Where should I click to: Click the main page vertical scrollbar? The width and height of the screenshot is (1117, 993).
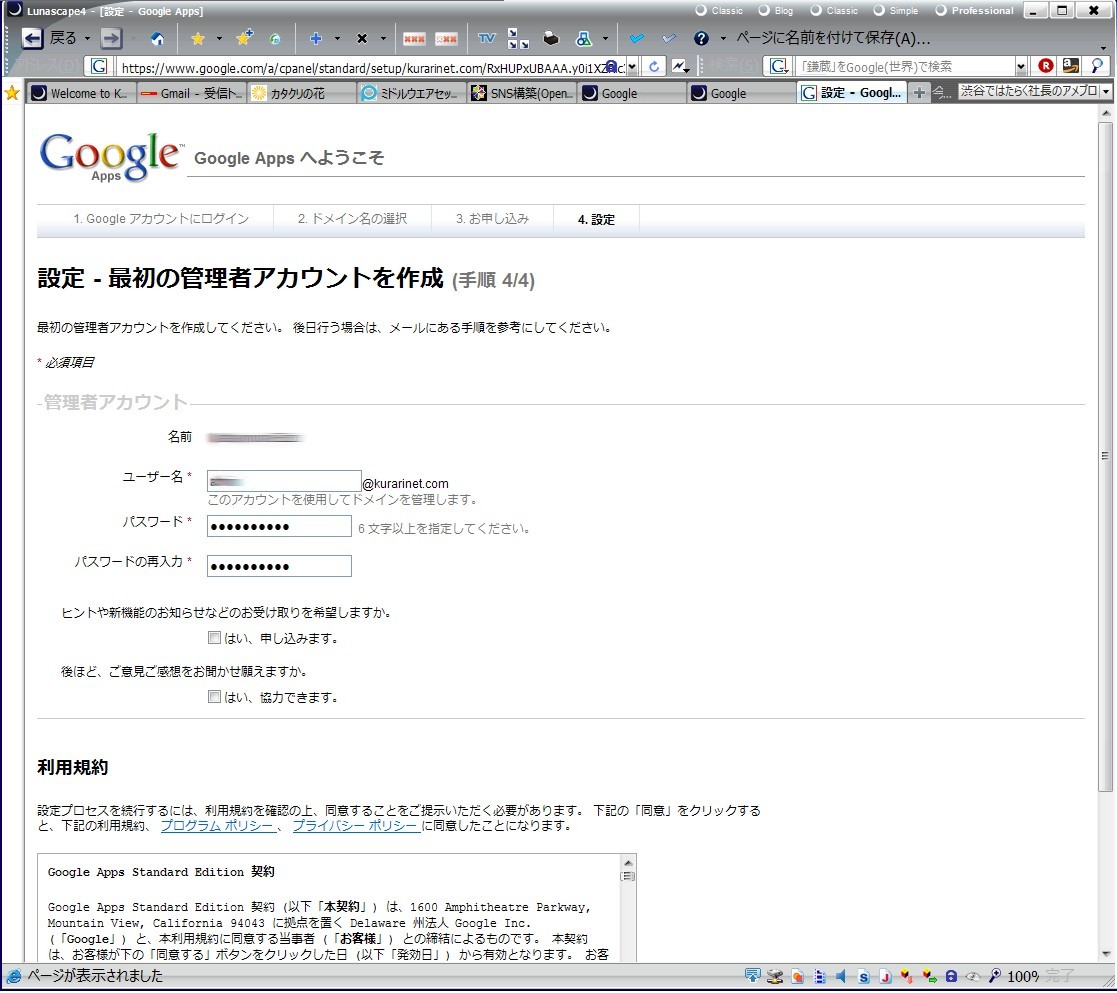(1106, 456)
